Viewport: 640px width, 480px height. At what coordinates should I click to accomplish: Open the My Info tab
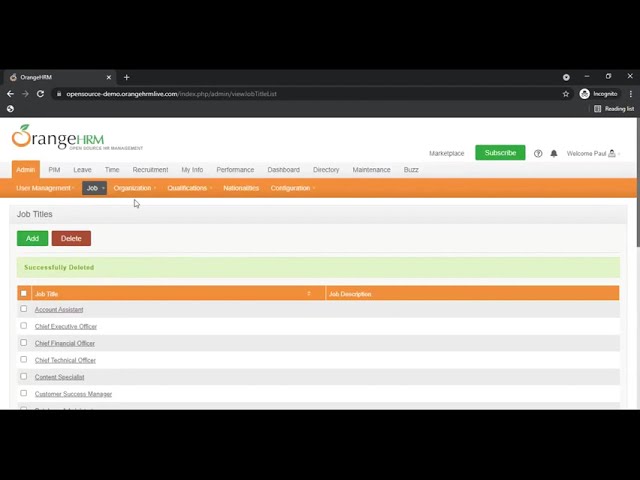click(192, 170)
